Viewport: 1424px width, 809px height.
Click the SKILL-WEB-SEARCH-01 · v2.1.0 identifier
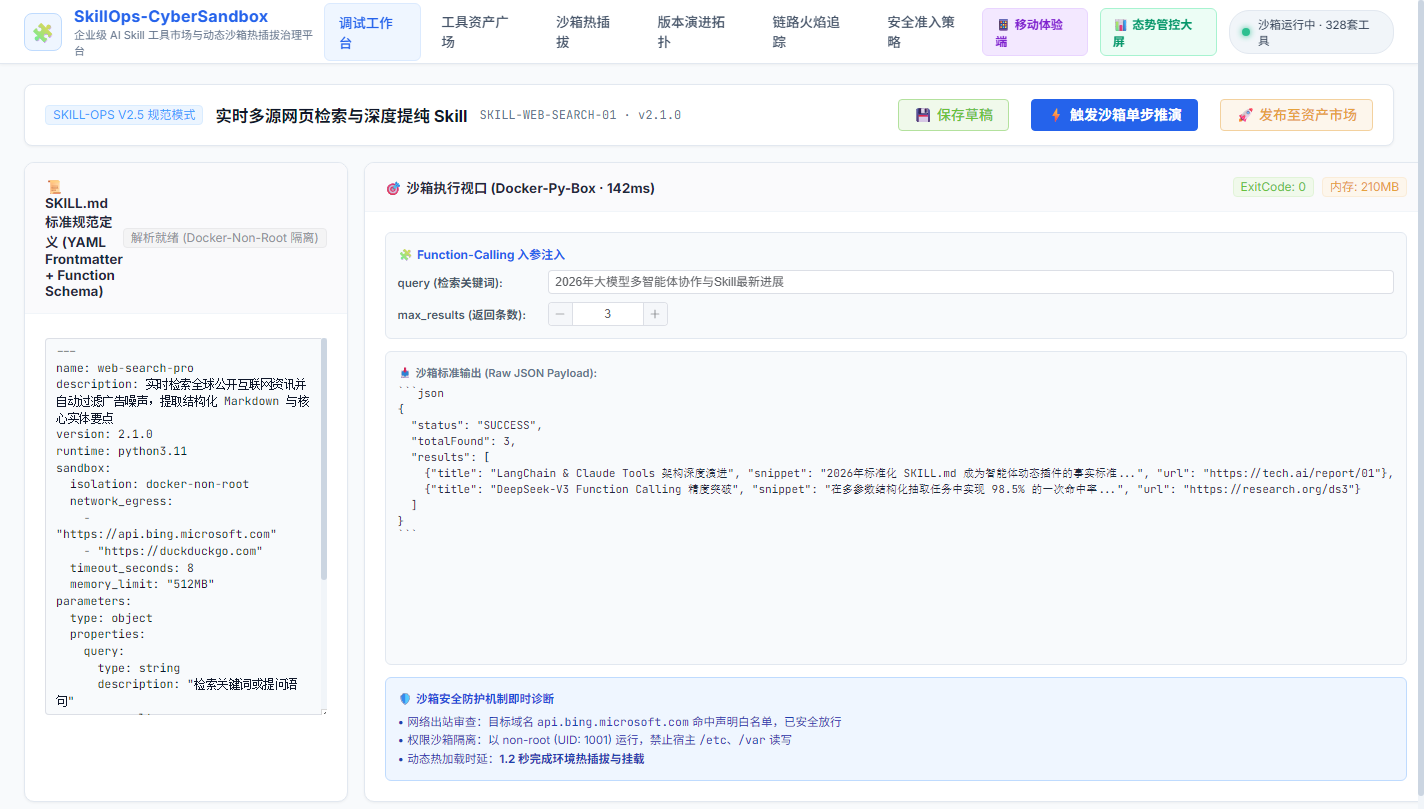coord(580,115)
